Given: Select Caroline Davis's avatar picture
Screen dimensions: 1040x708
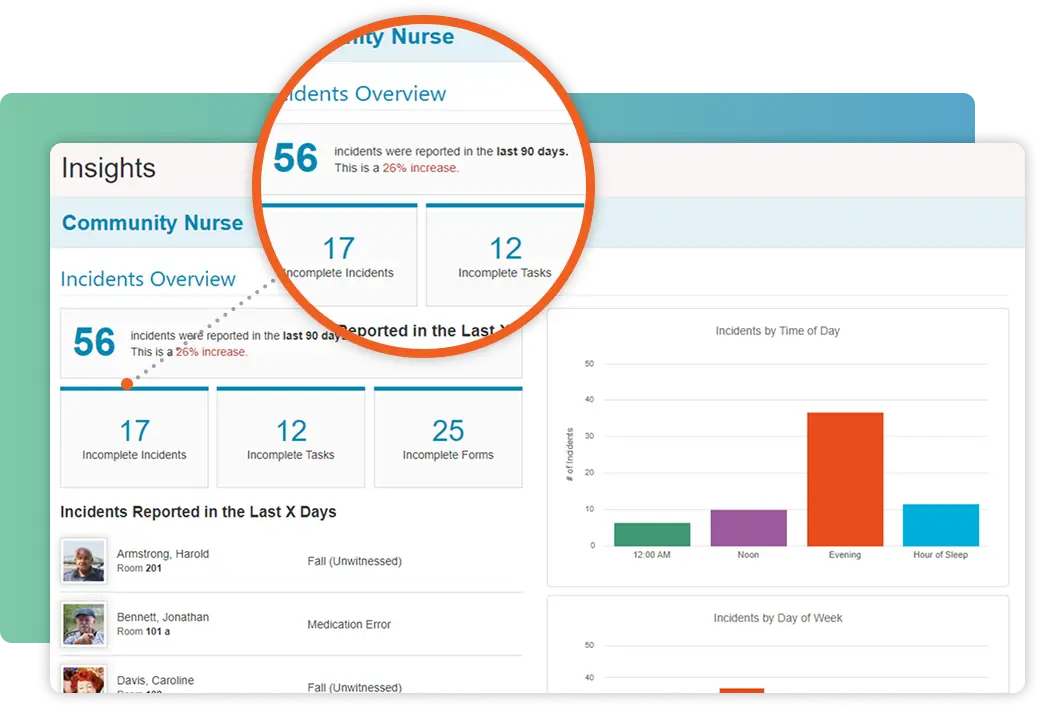Looking at the screenshot, I should click(x=83, y=680).
